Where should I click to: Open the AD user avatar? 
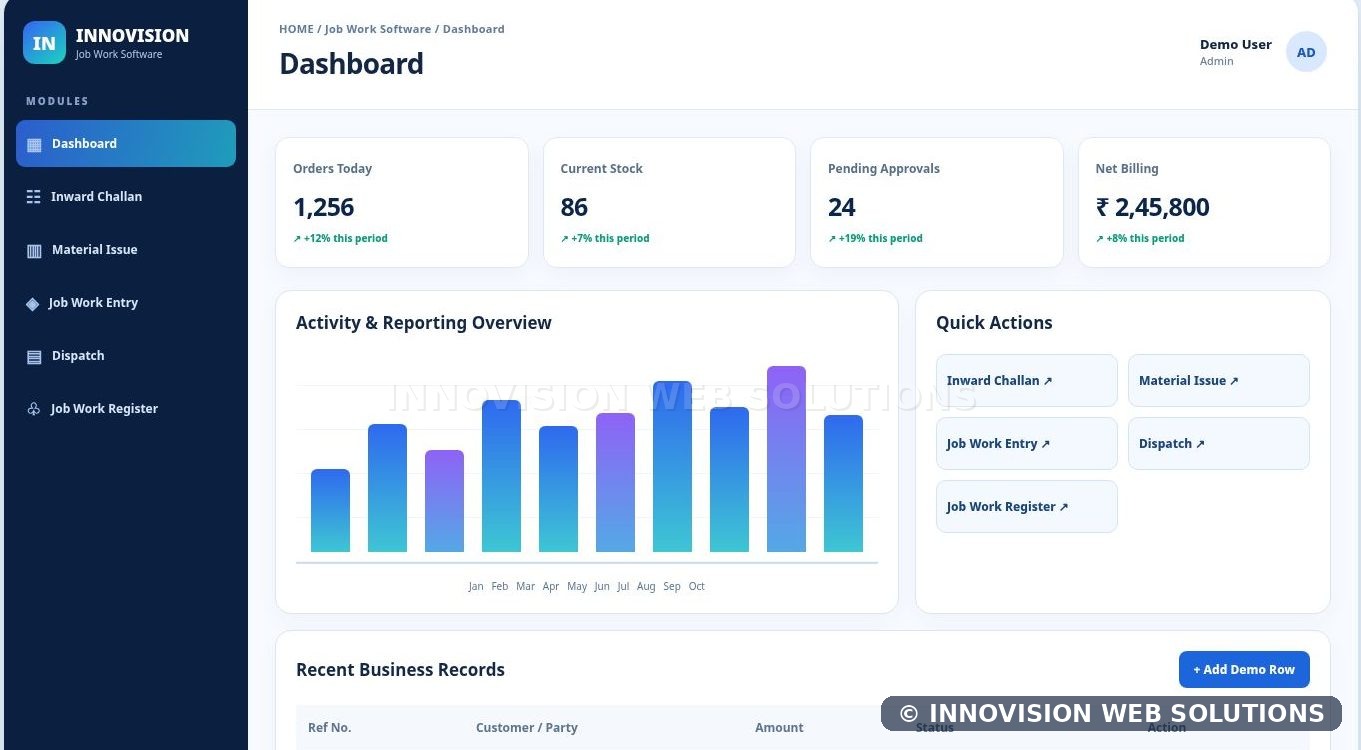point(1306,52)
